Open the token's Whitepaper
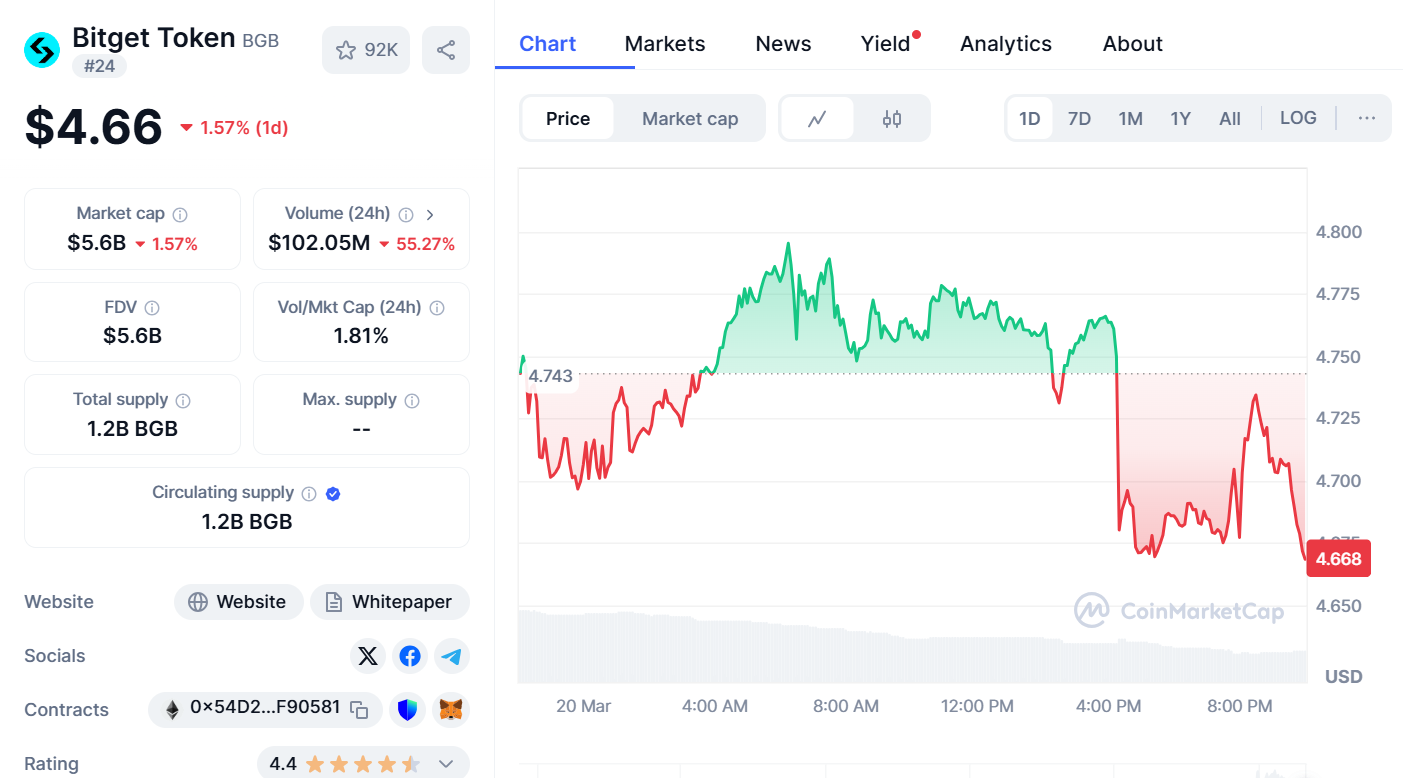This screenshot has width=1403, height=778. pos(390,601)
